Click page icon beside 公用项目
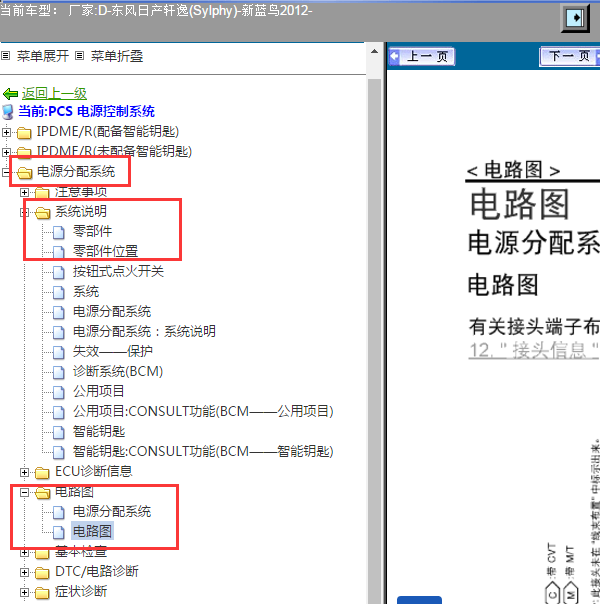 tap(59, 393)
